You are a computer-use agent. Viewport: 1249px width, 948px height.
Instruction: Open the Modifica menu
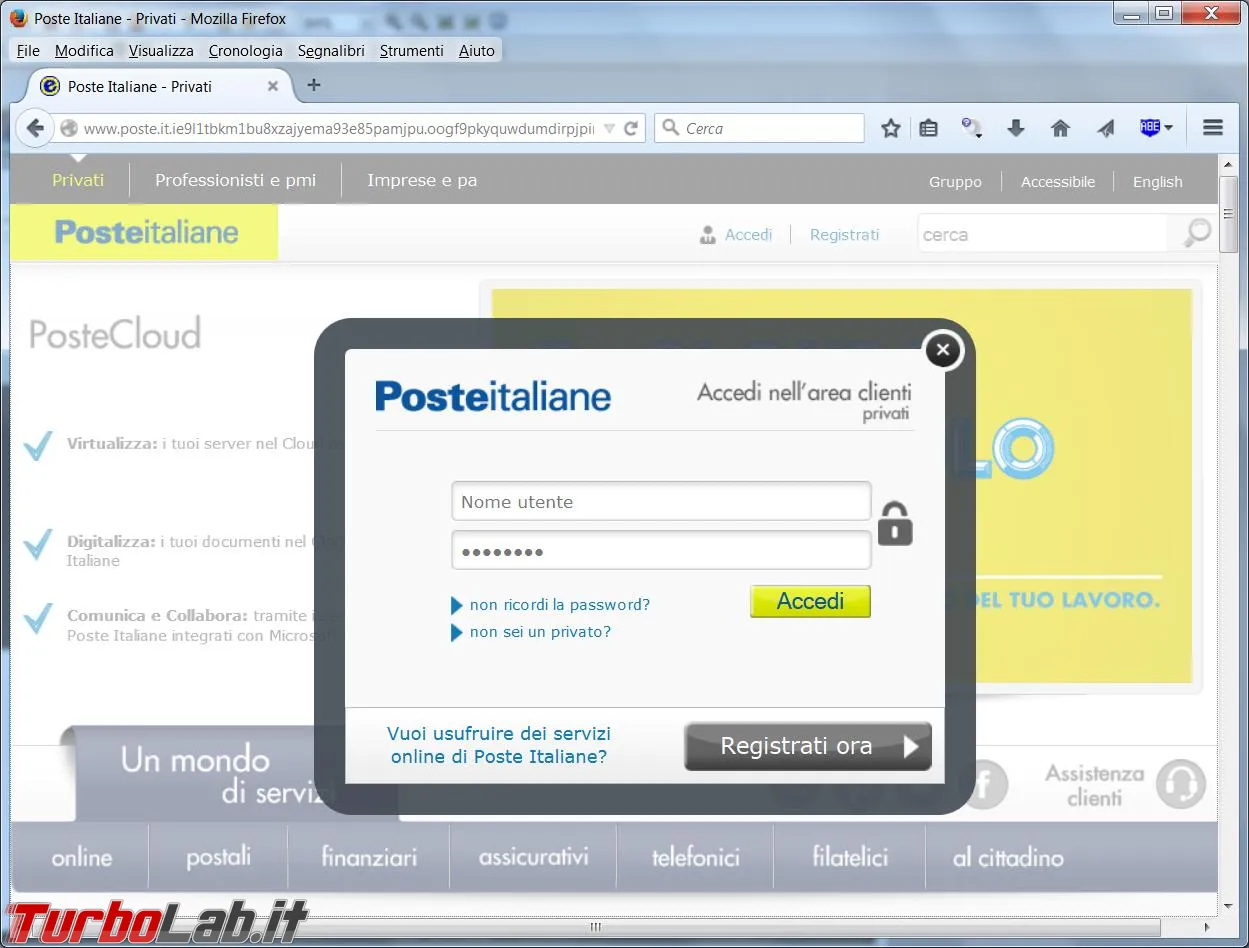[x=84, y=50]
